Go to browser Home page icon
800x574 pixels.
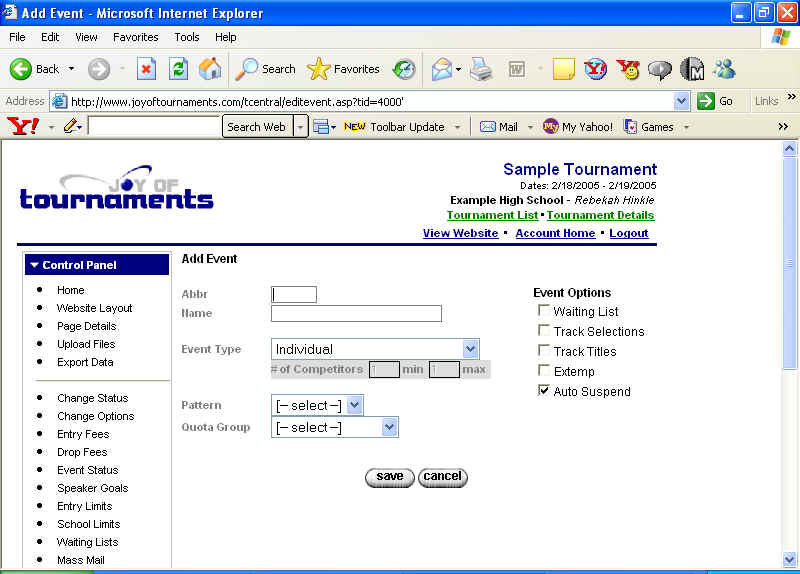click(210, 69)
